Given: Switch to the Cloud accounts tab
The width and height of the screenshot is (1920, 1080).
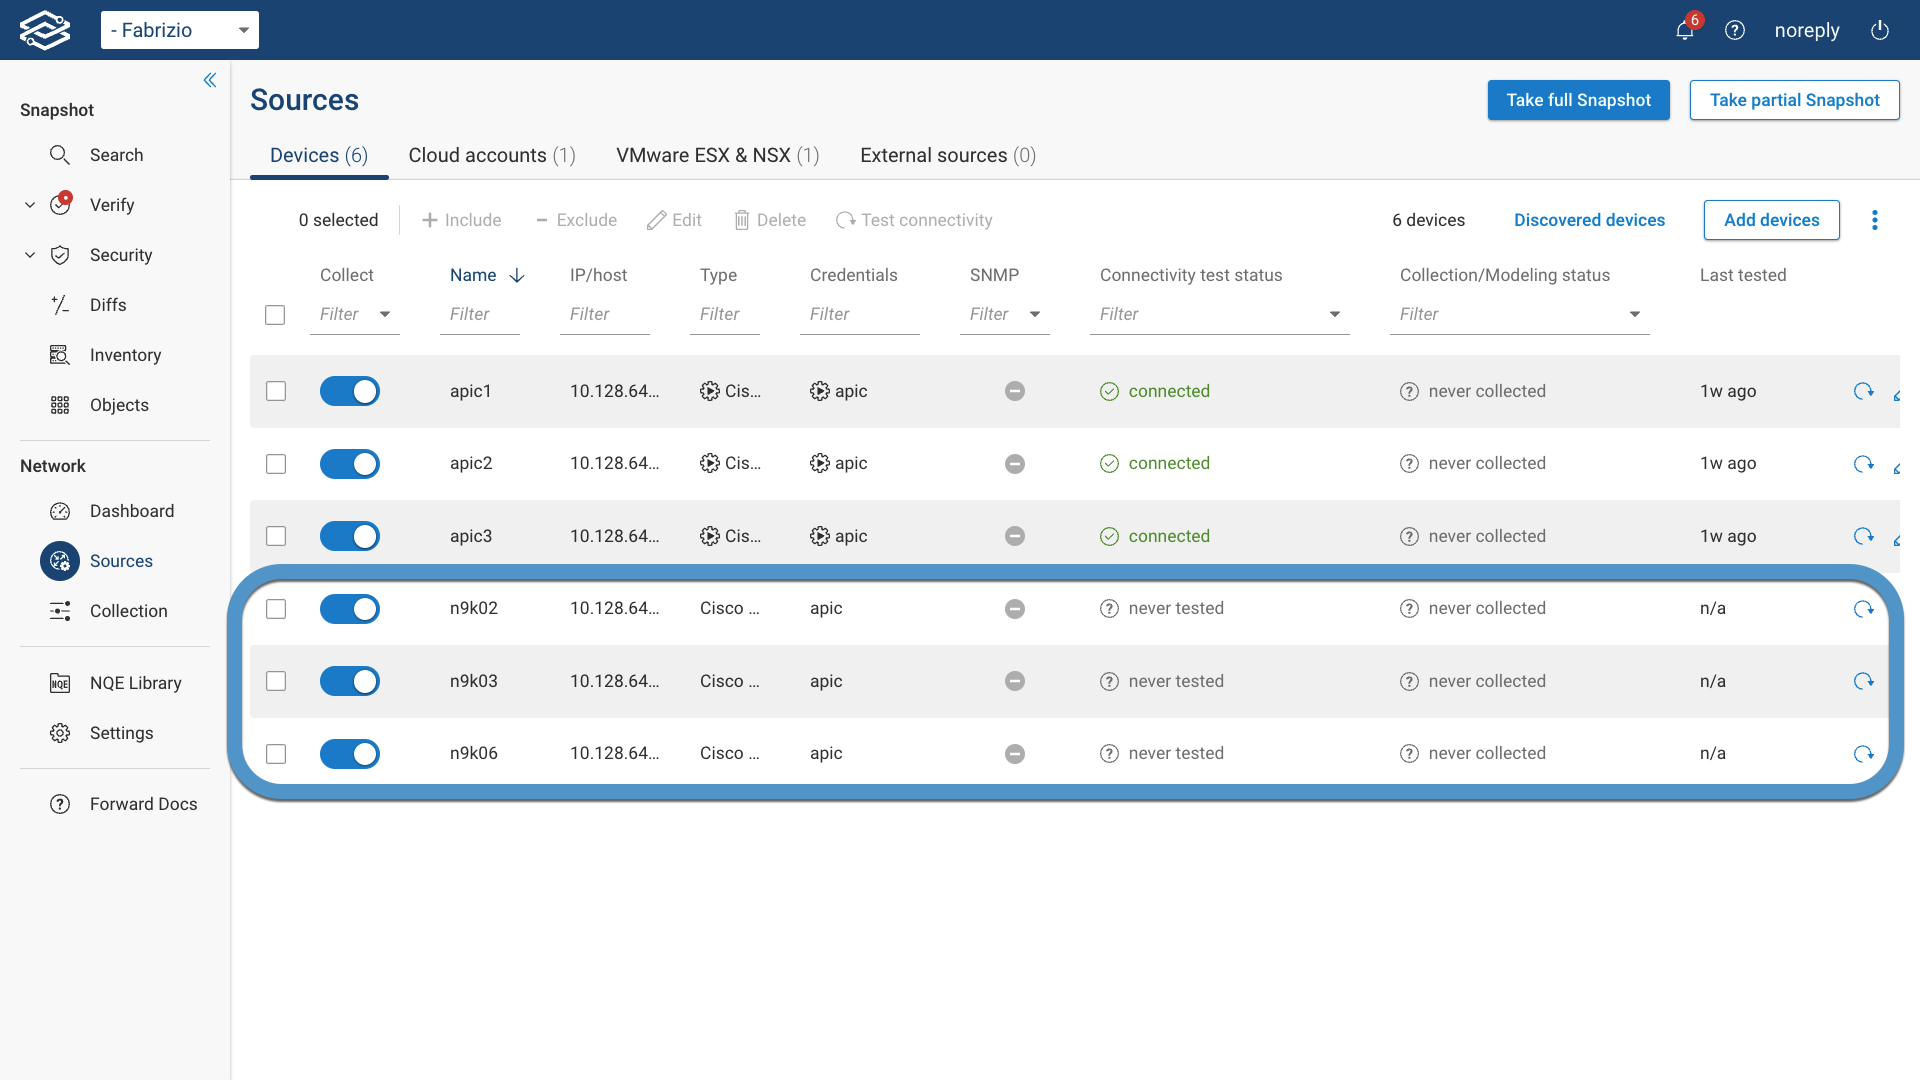Looking at the screenshot, I should pos(491,155).
